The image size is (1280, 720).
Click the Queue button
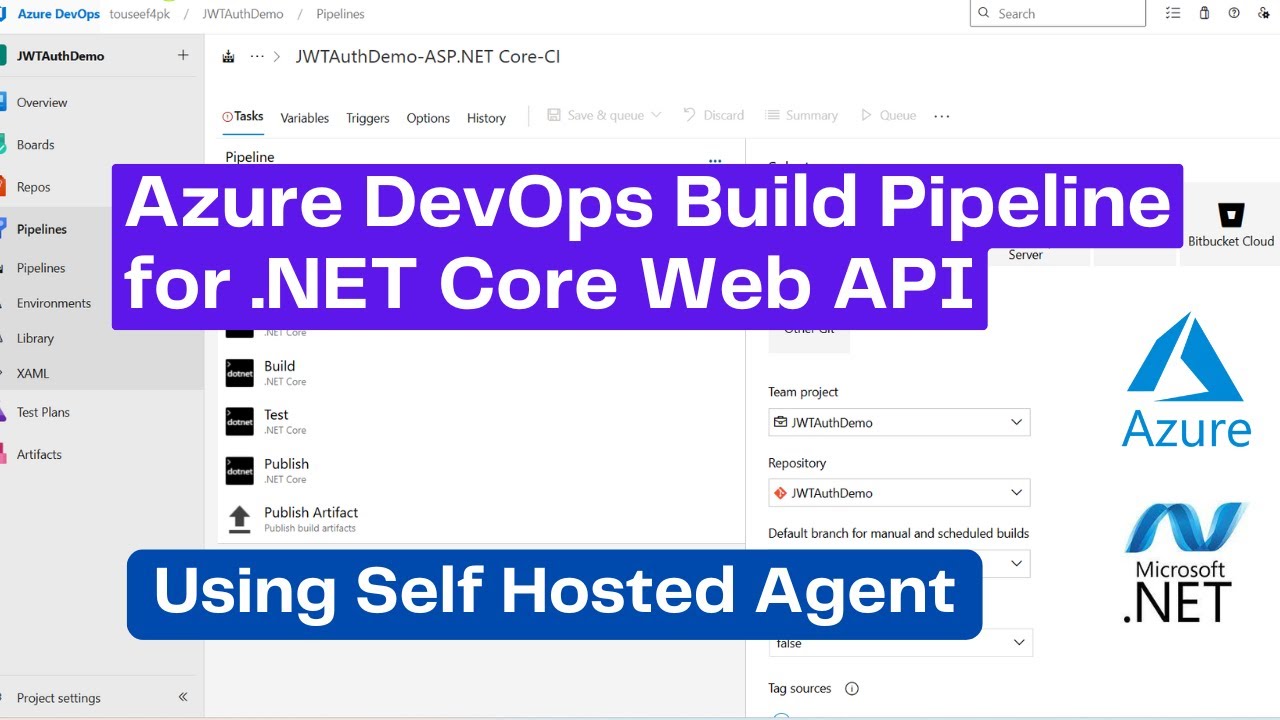pos(888,116)
